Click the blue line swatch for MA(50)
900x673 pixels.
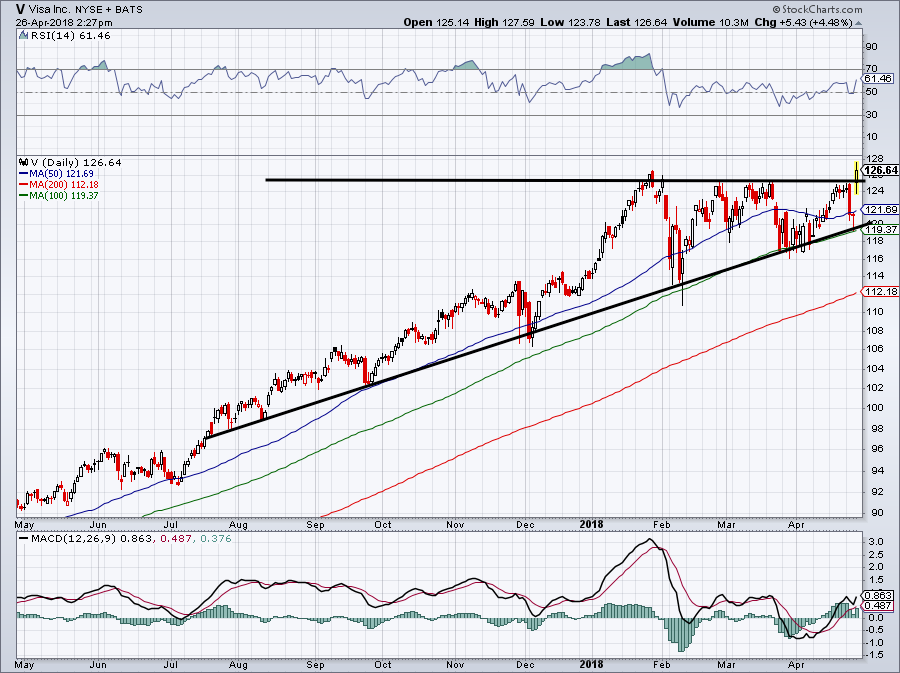pos(24,173)
